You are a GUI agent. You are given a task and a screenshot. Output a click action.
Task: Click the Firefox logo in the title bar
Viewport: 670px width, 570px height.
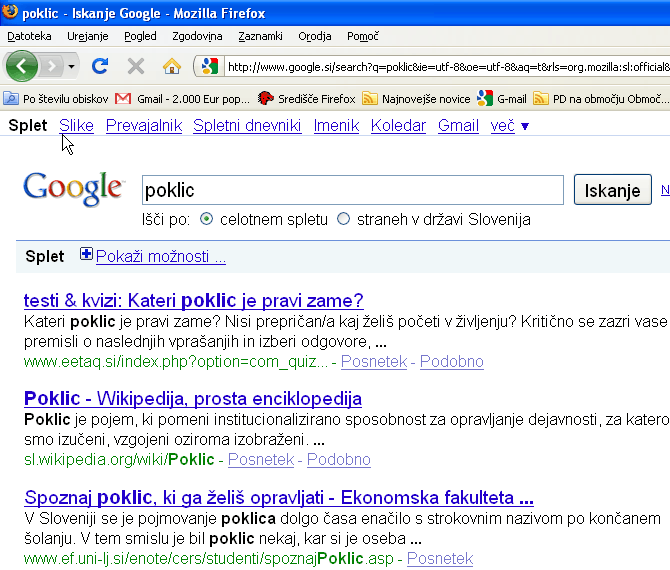coord(9,12)
